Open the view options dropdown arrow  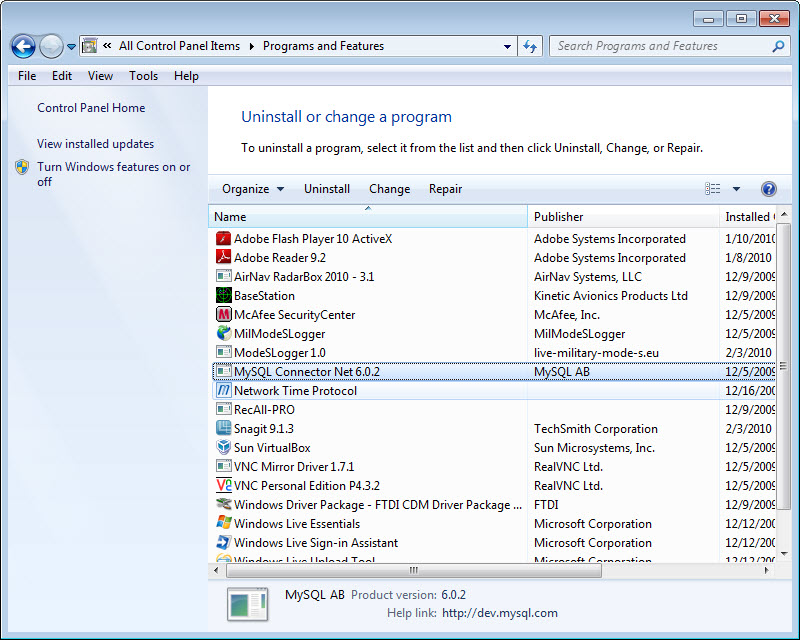pos(736,189)
